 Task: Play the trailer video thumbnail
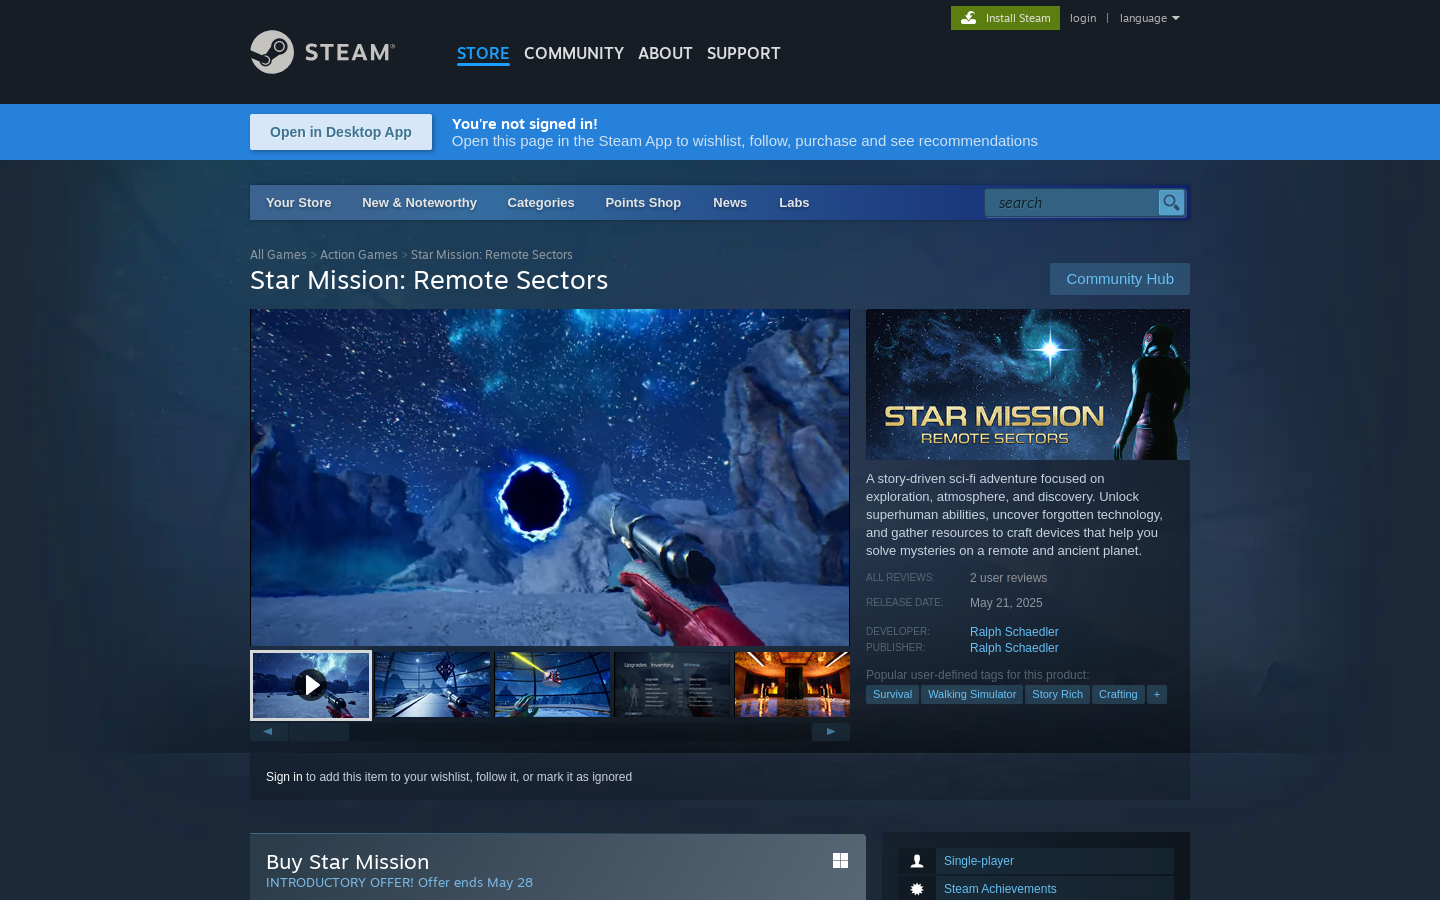pos(311,685)
